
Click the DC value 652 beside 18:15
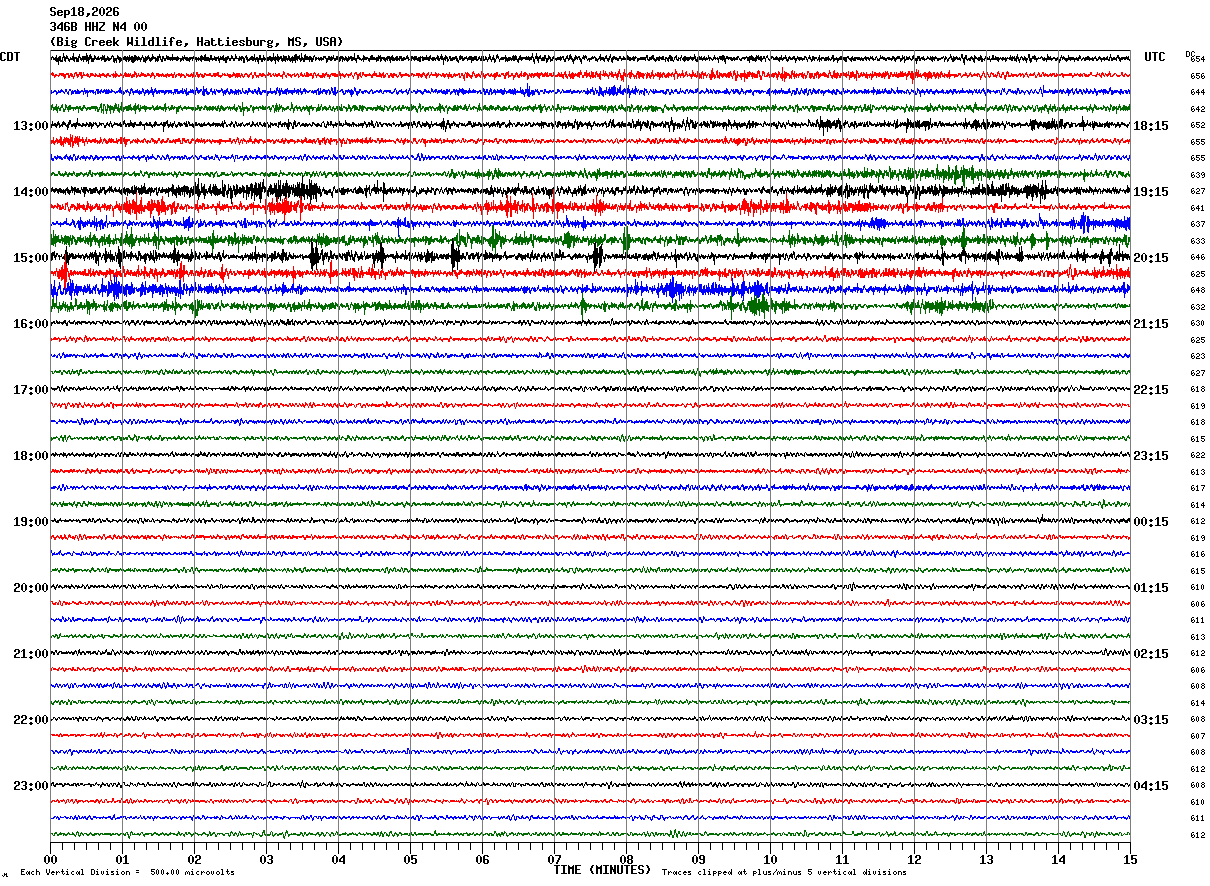pos(1197,125)
